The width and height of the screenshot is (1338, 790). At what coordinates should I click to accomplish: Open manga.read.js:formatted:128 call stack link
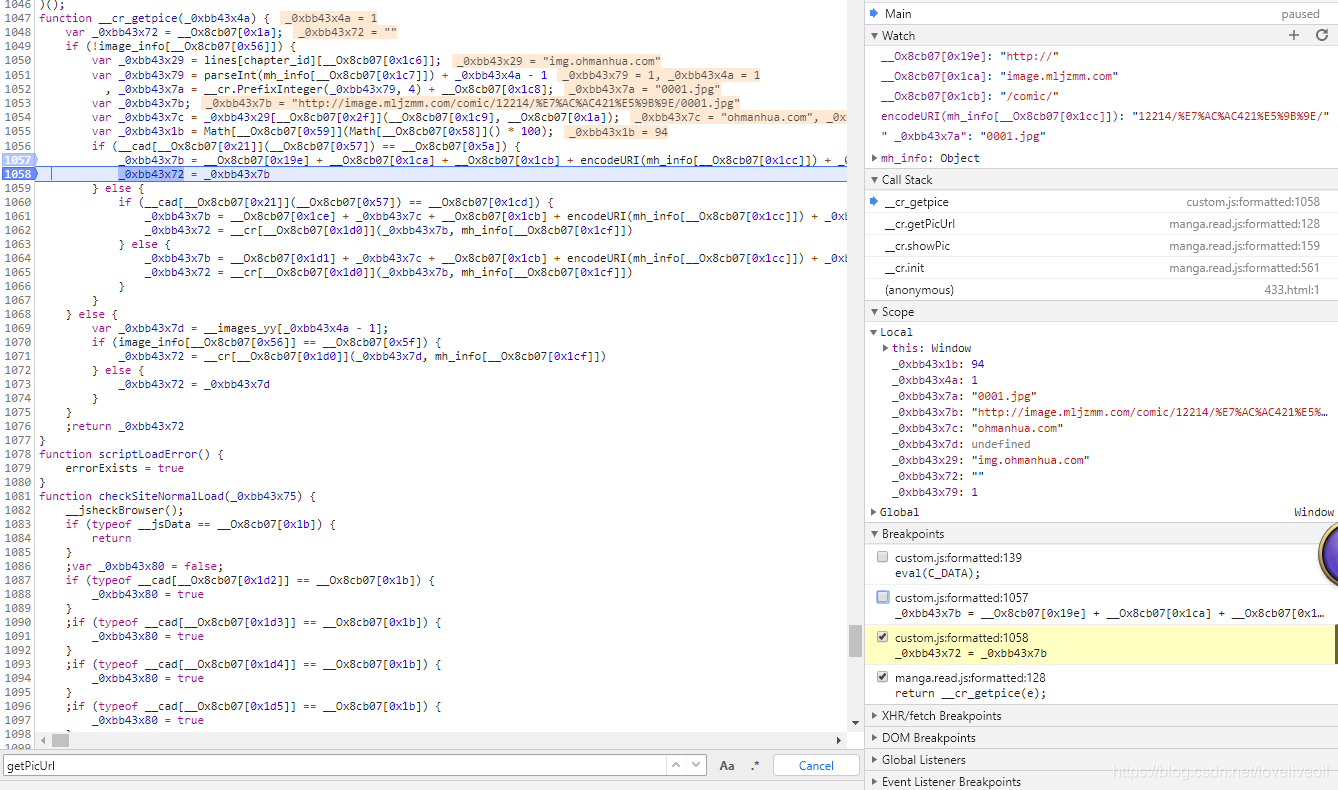click(x=1244, y=224)
